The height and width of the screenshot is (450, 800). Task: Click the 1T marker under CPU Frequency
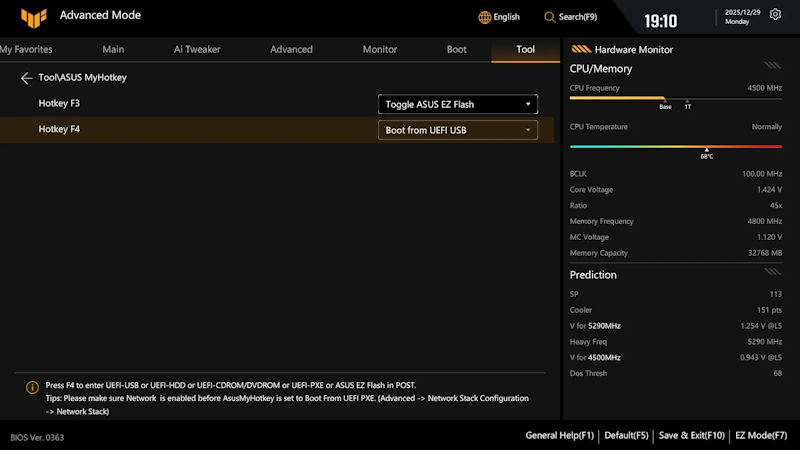click(x=688, y=105)
